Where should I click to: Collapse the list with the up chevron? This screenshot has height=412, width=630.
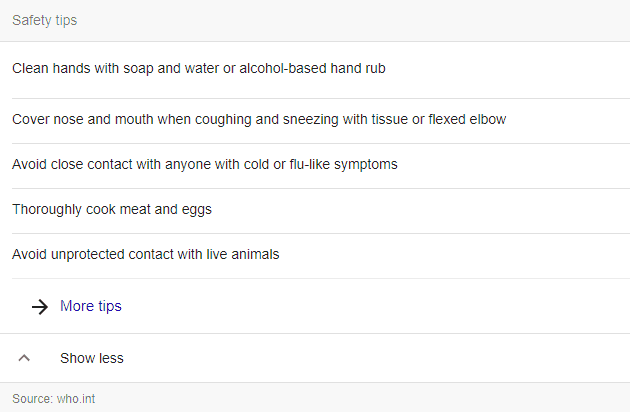[x=25, y=358]
